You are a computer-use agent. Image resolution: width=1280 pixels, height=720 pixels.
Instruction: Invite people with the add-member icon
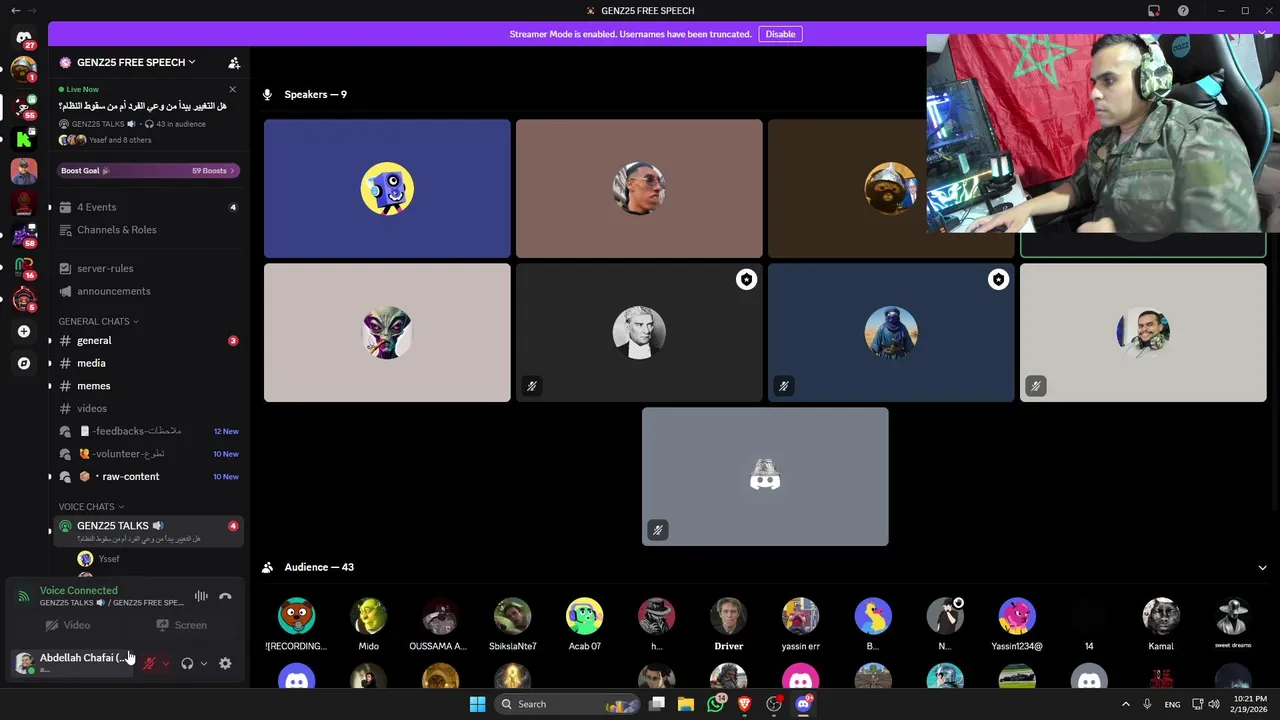pyautogui.click(x=234, y=62)
